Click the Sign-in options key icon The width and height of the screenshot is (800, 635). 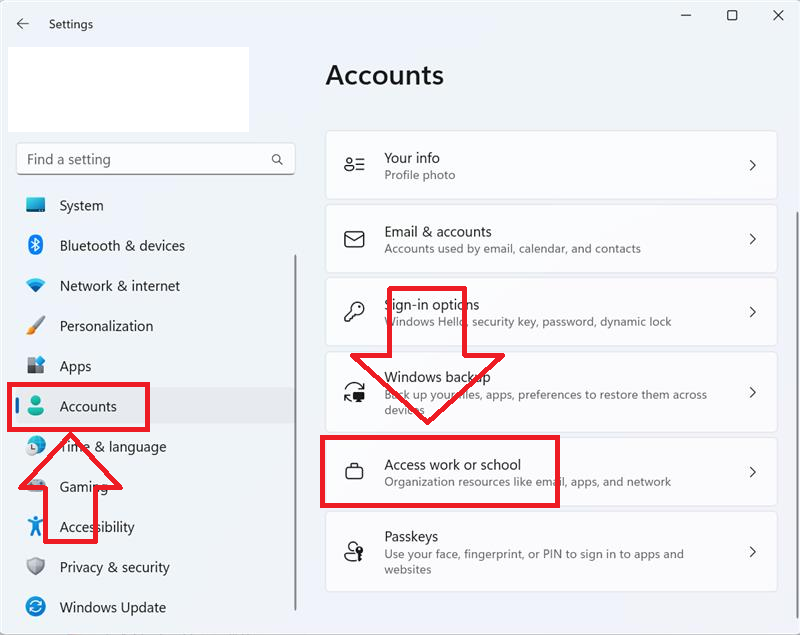(x=354, y=311)
